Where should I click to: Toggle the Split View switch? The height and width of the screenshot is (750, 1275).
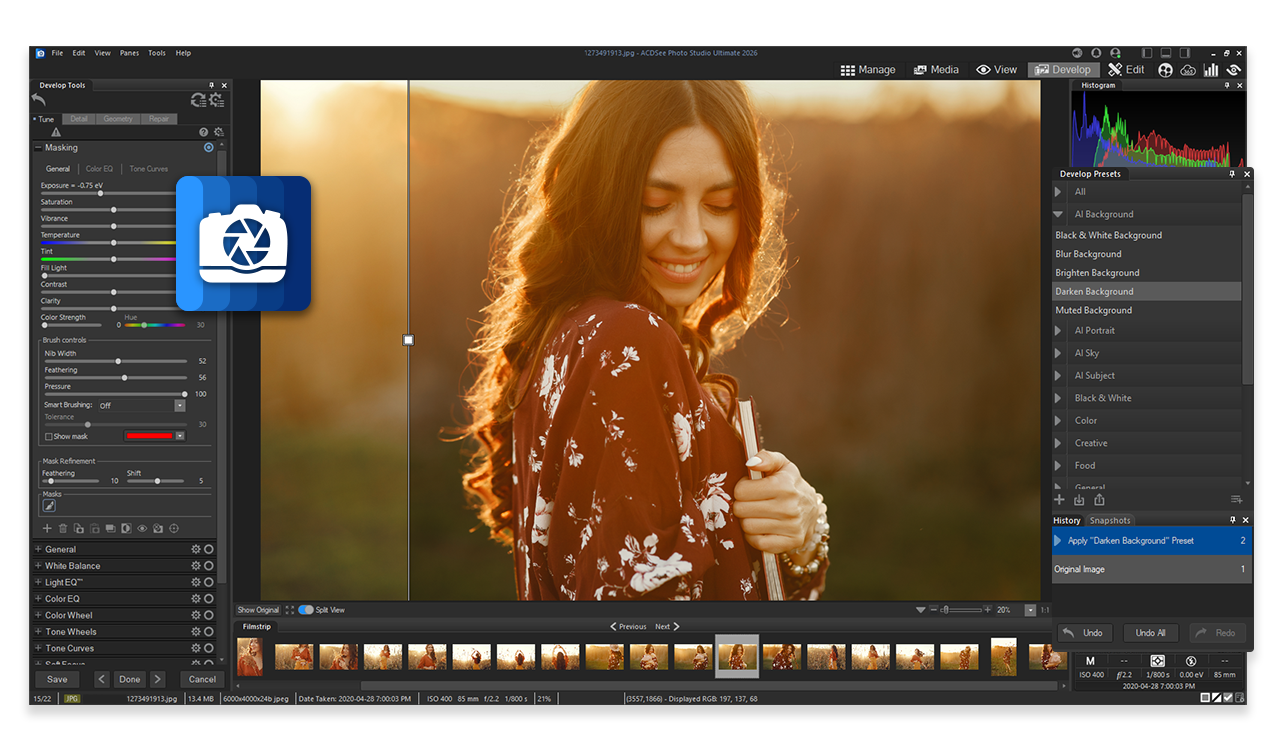tap(306, 610)
